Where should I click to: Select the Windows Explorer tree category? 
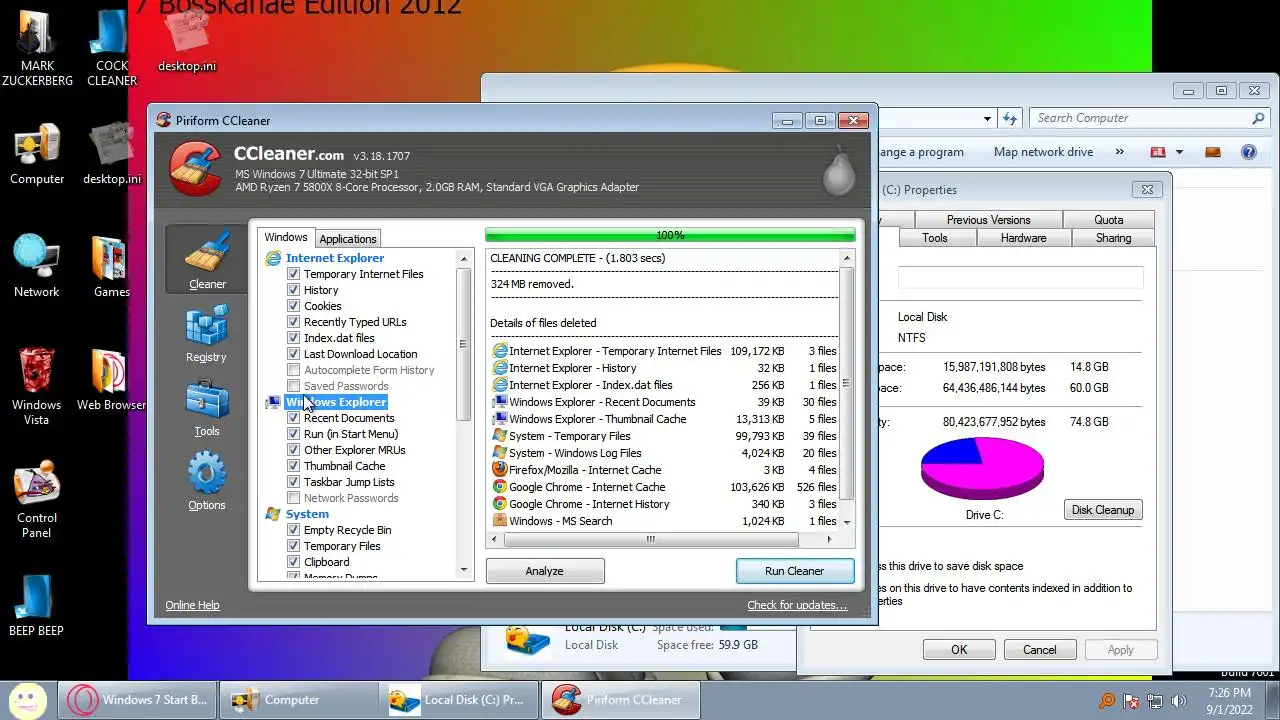[336, 402]
